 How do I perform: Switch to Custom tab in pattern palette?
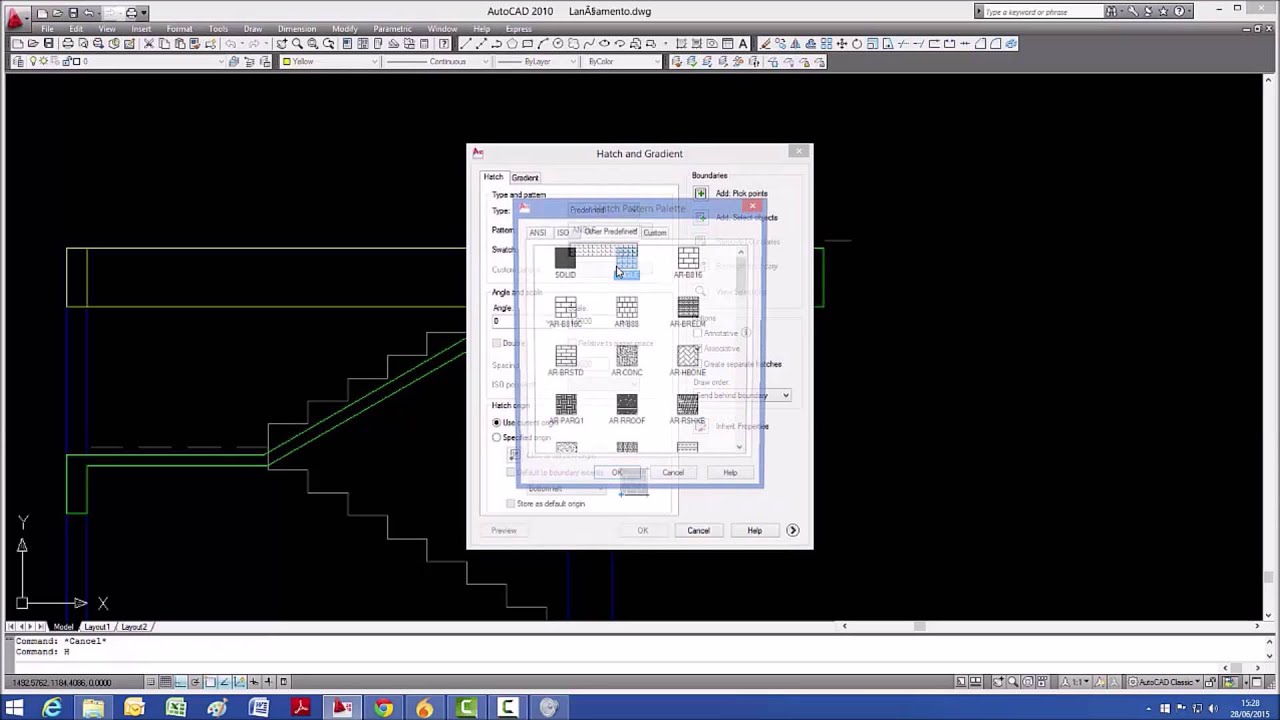point(654,232)
